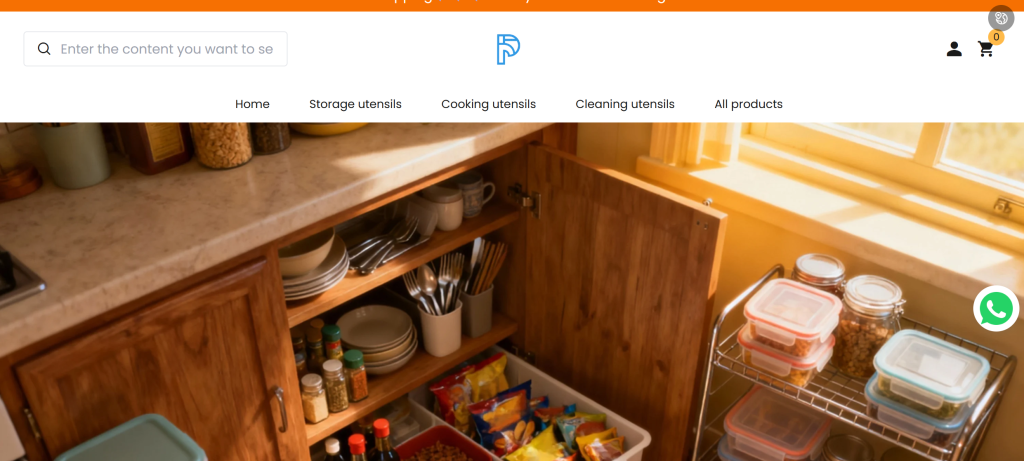The width and height of the screenshot is (1024, 461).
Task: Open the Cooking utensils category
Action: point(488,104)
